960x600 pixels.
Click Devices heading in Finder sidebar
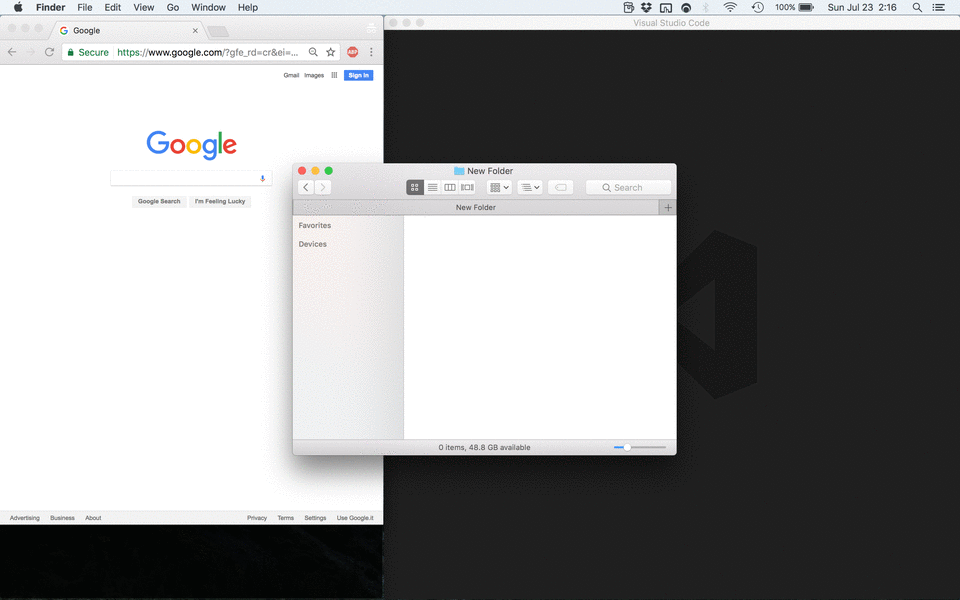point(312,244)
